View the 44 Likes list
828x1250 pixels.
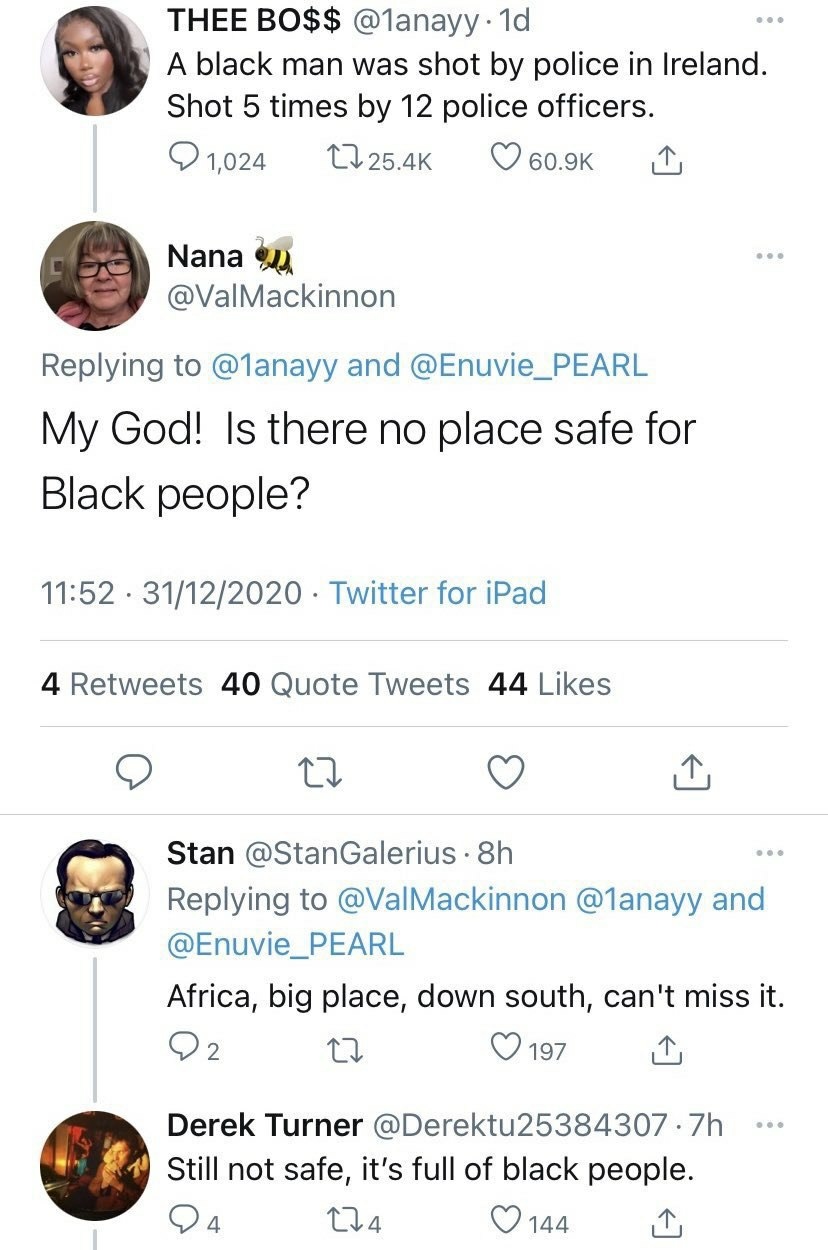pos(549,684)
